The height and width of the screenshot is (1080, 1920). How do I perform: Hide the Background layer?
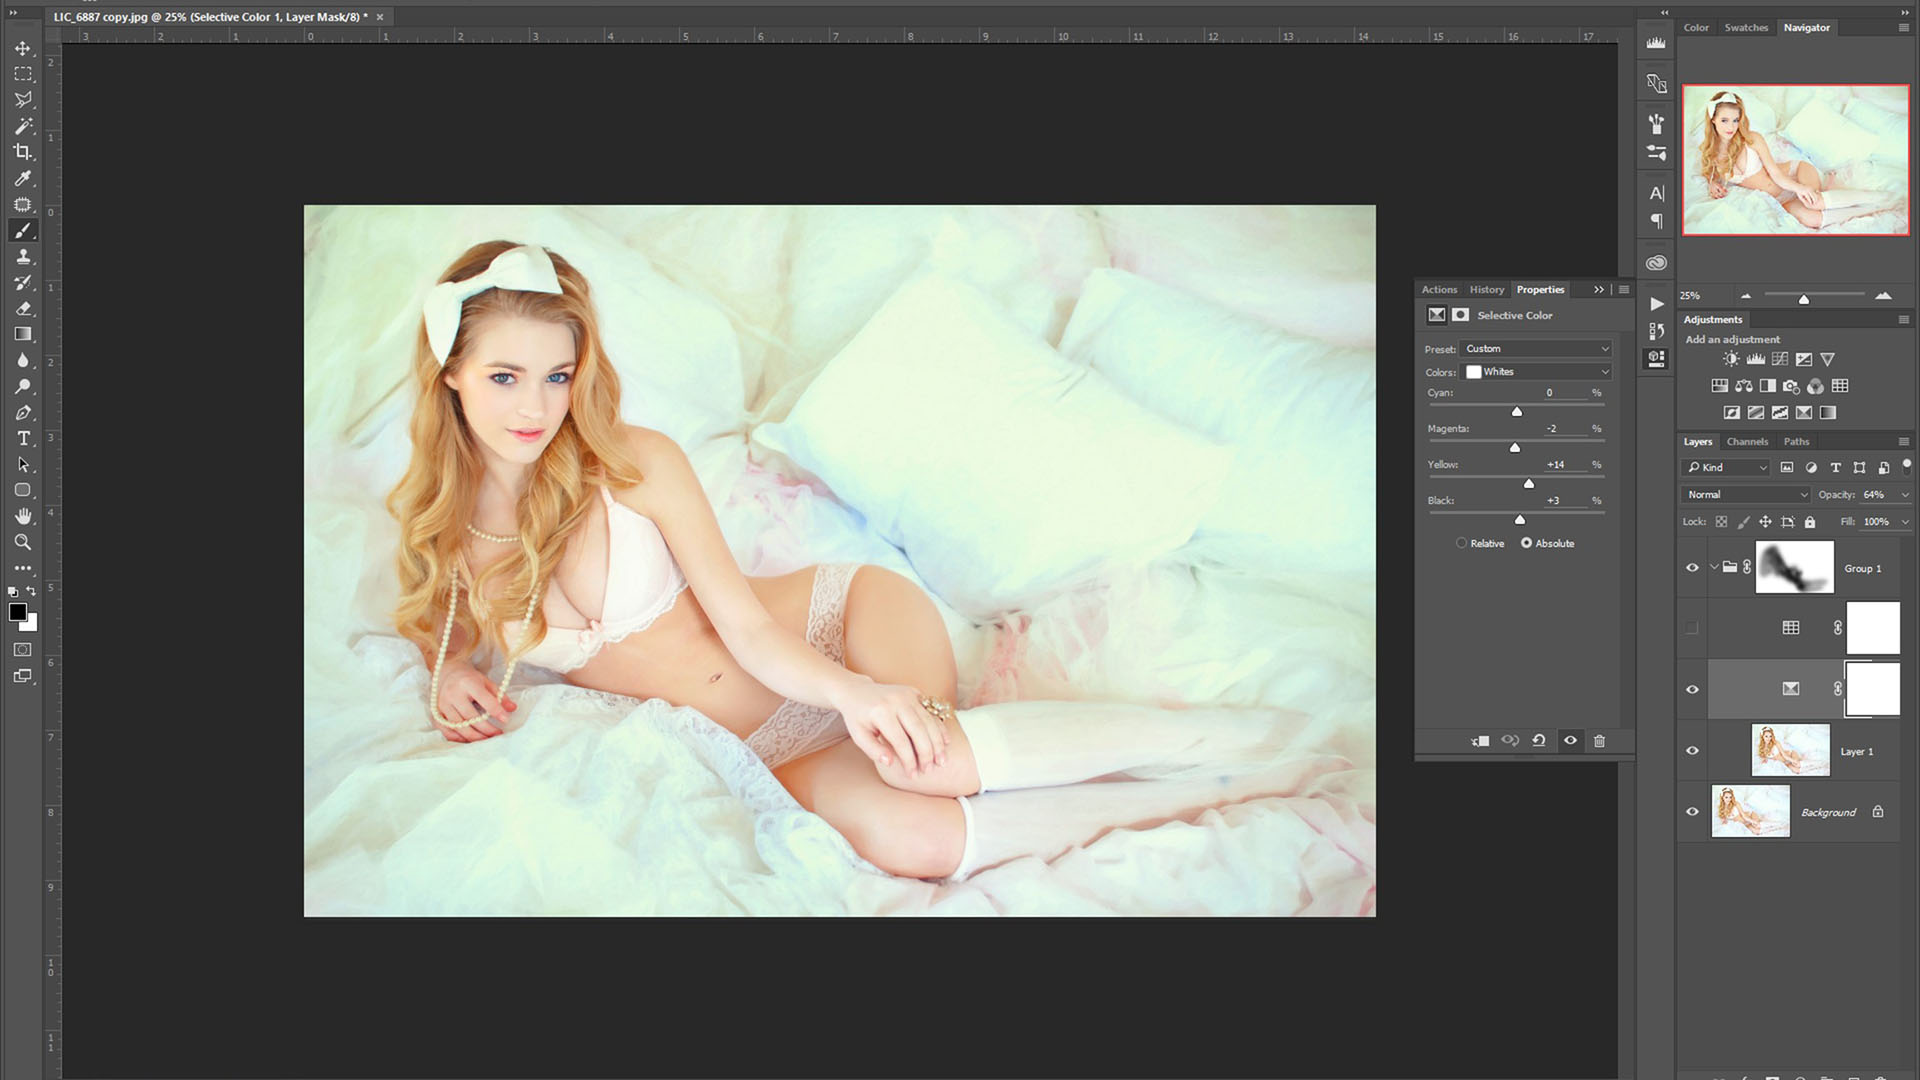pos(1692,812)
